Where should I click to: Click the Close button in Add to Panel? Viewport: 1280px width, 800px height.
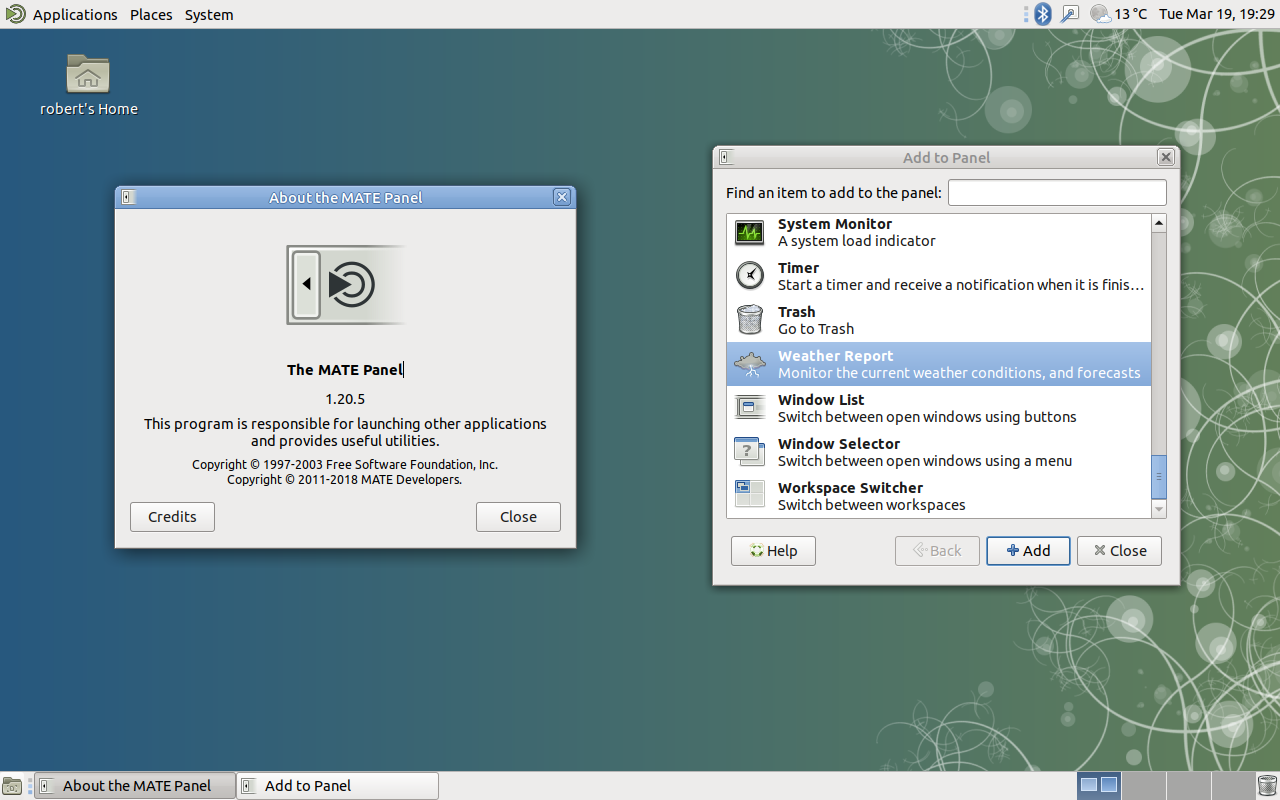1119,551
